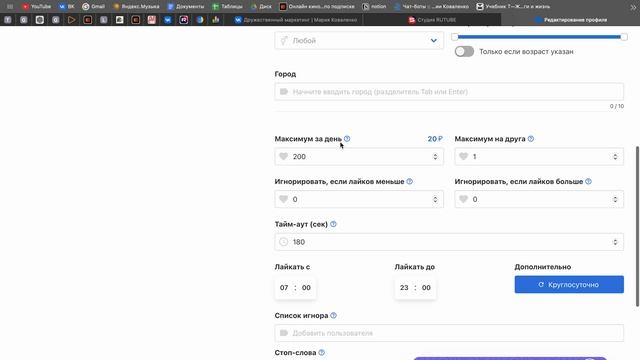Image resolution: width=640 pixels, height=360 pixels.
Task: Select the Лайкать с hours field 07
Action: [284, 288]
